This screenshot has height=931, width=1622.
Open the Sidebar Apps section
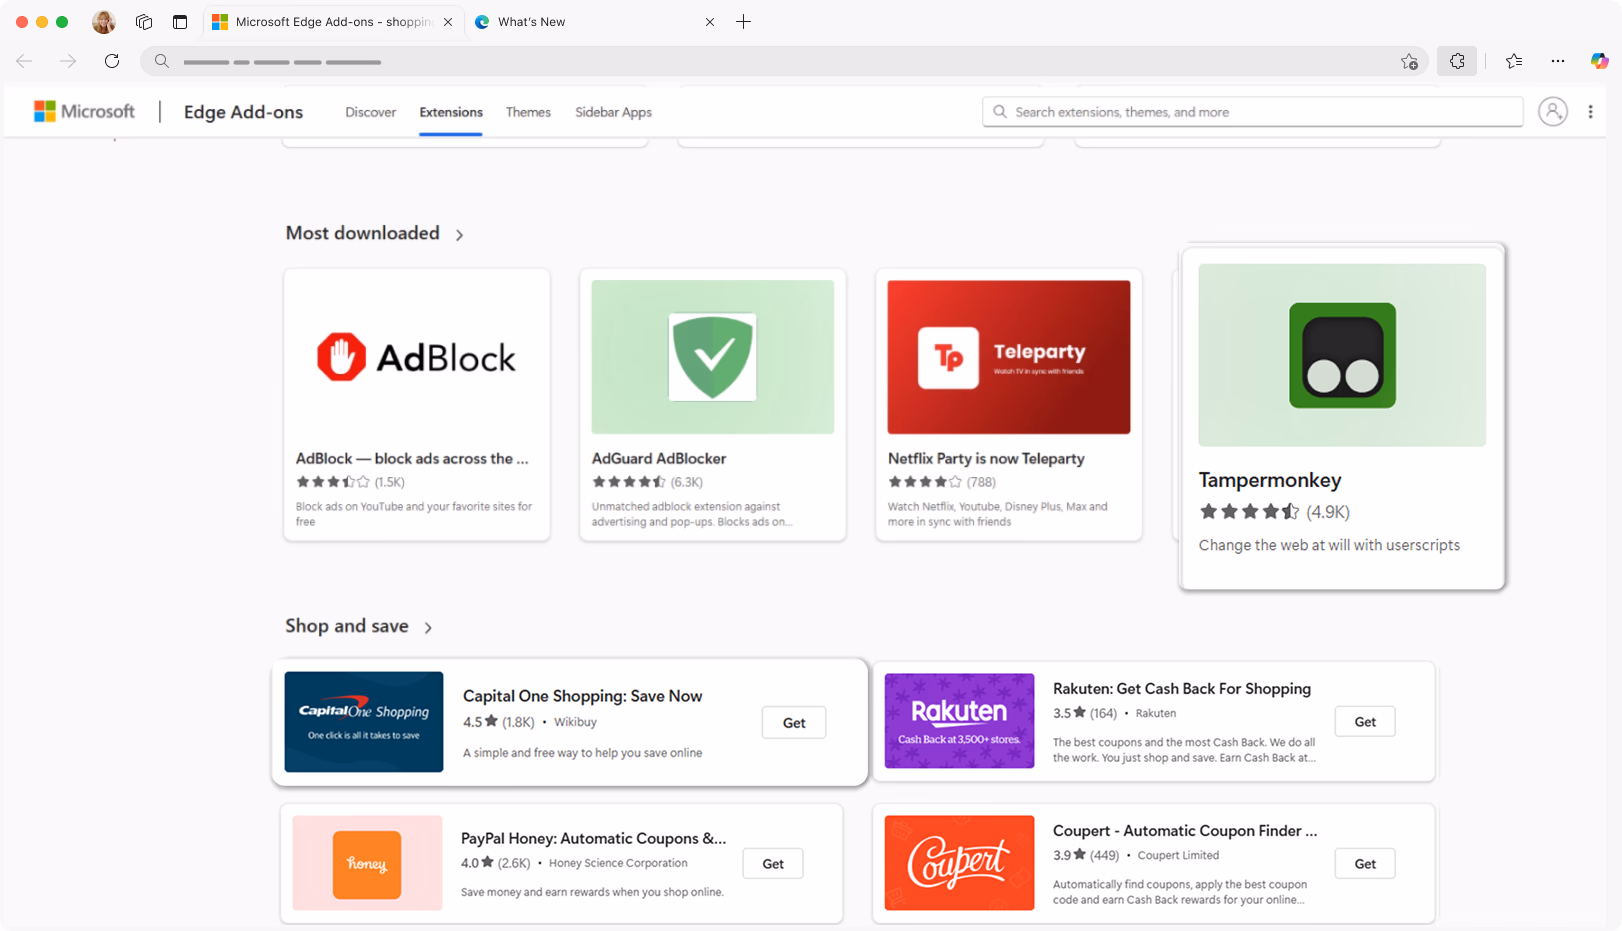[613, 112]
